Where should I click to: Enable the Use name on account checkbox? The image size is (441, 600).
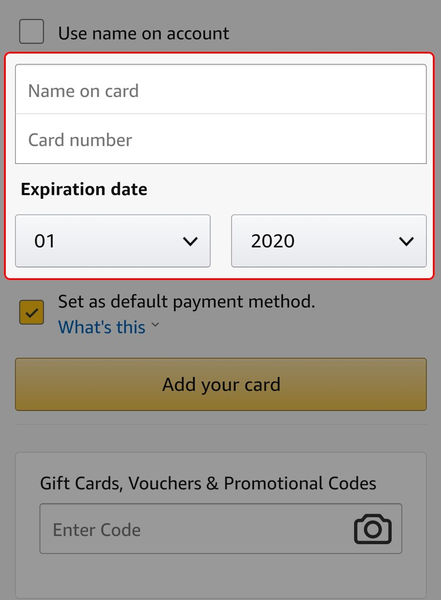point(31,31)
